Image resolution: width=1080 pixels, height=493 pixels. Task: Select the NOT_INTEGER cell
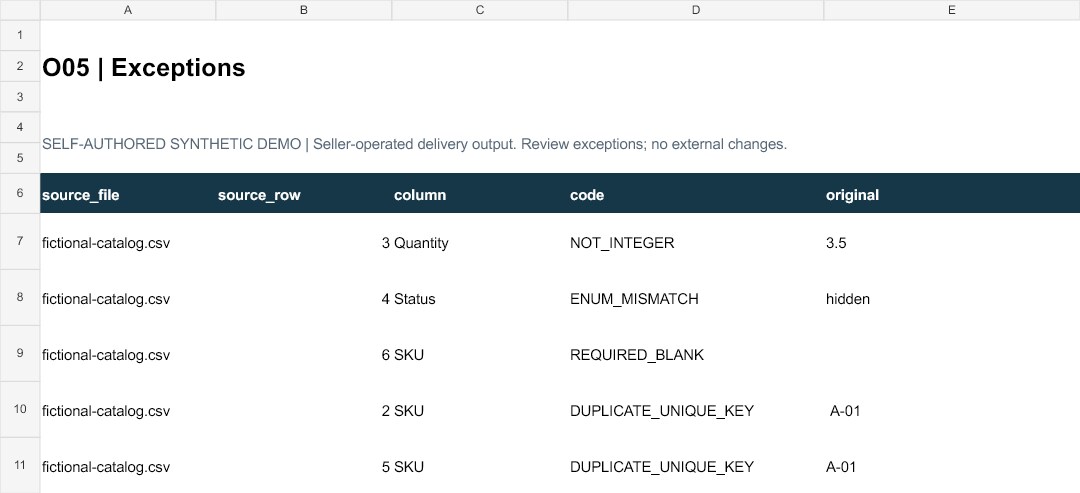[696, 242]
